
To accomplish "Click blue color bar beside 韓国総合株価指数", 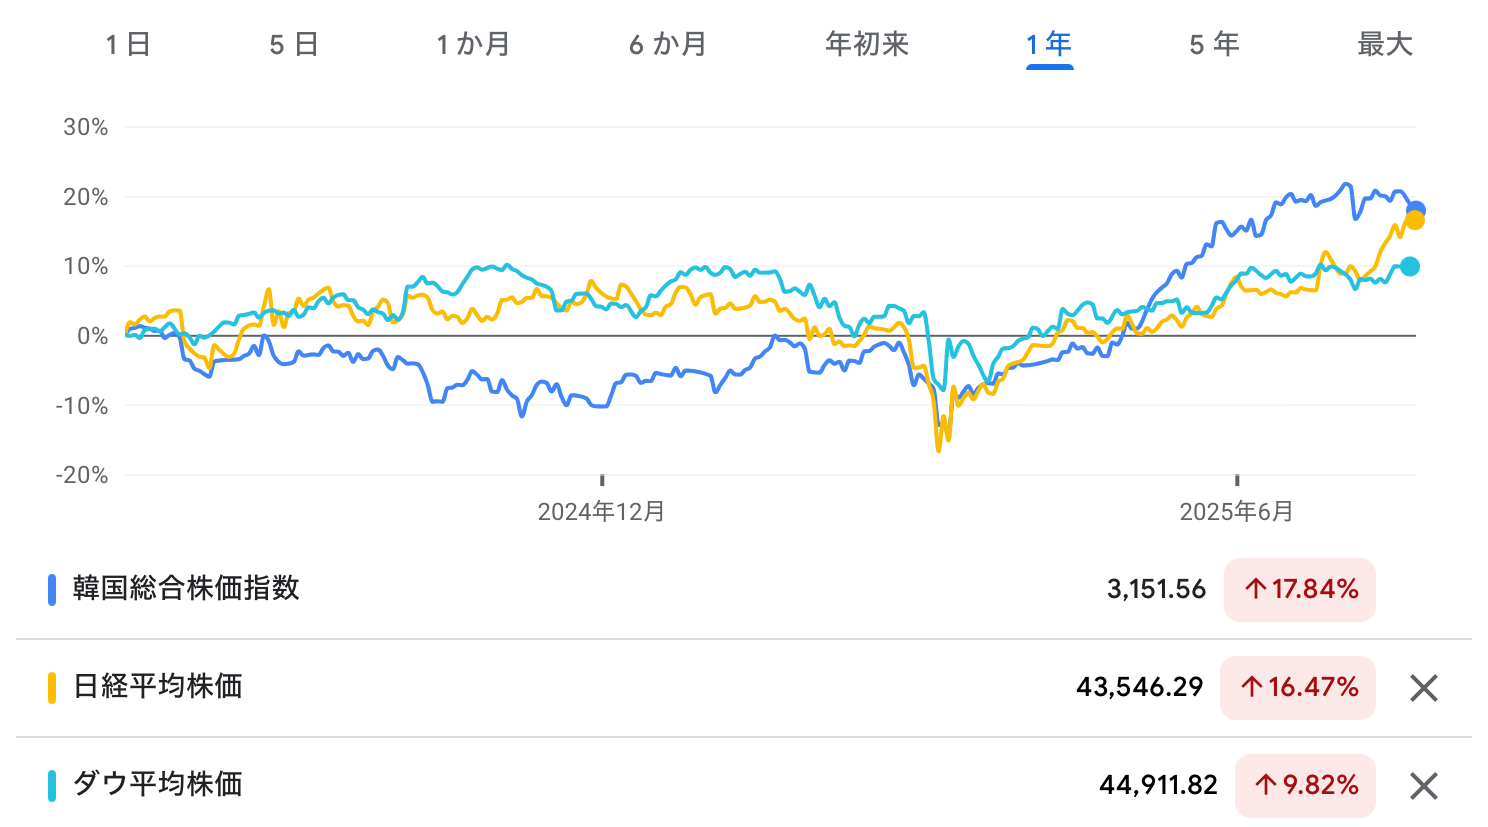I will [x=52, y=589].
